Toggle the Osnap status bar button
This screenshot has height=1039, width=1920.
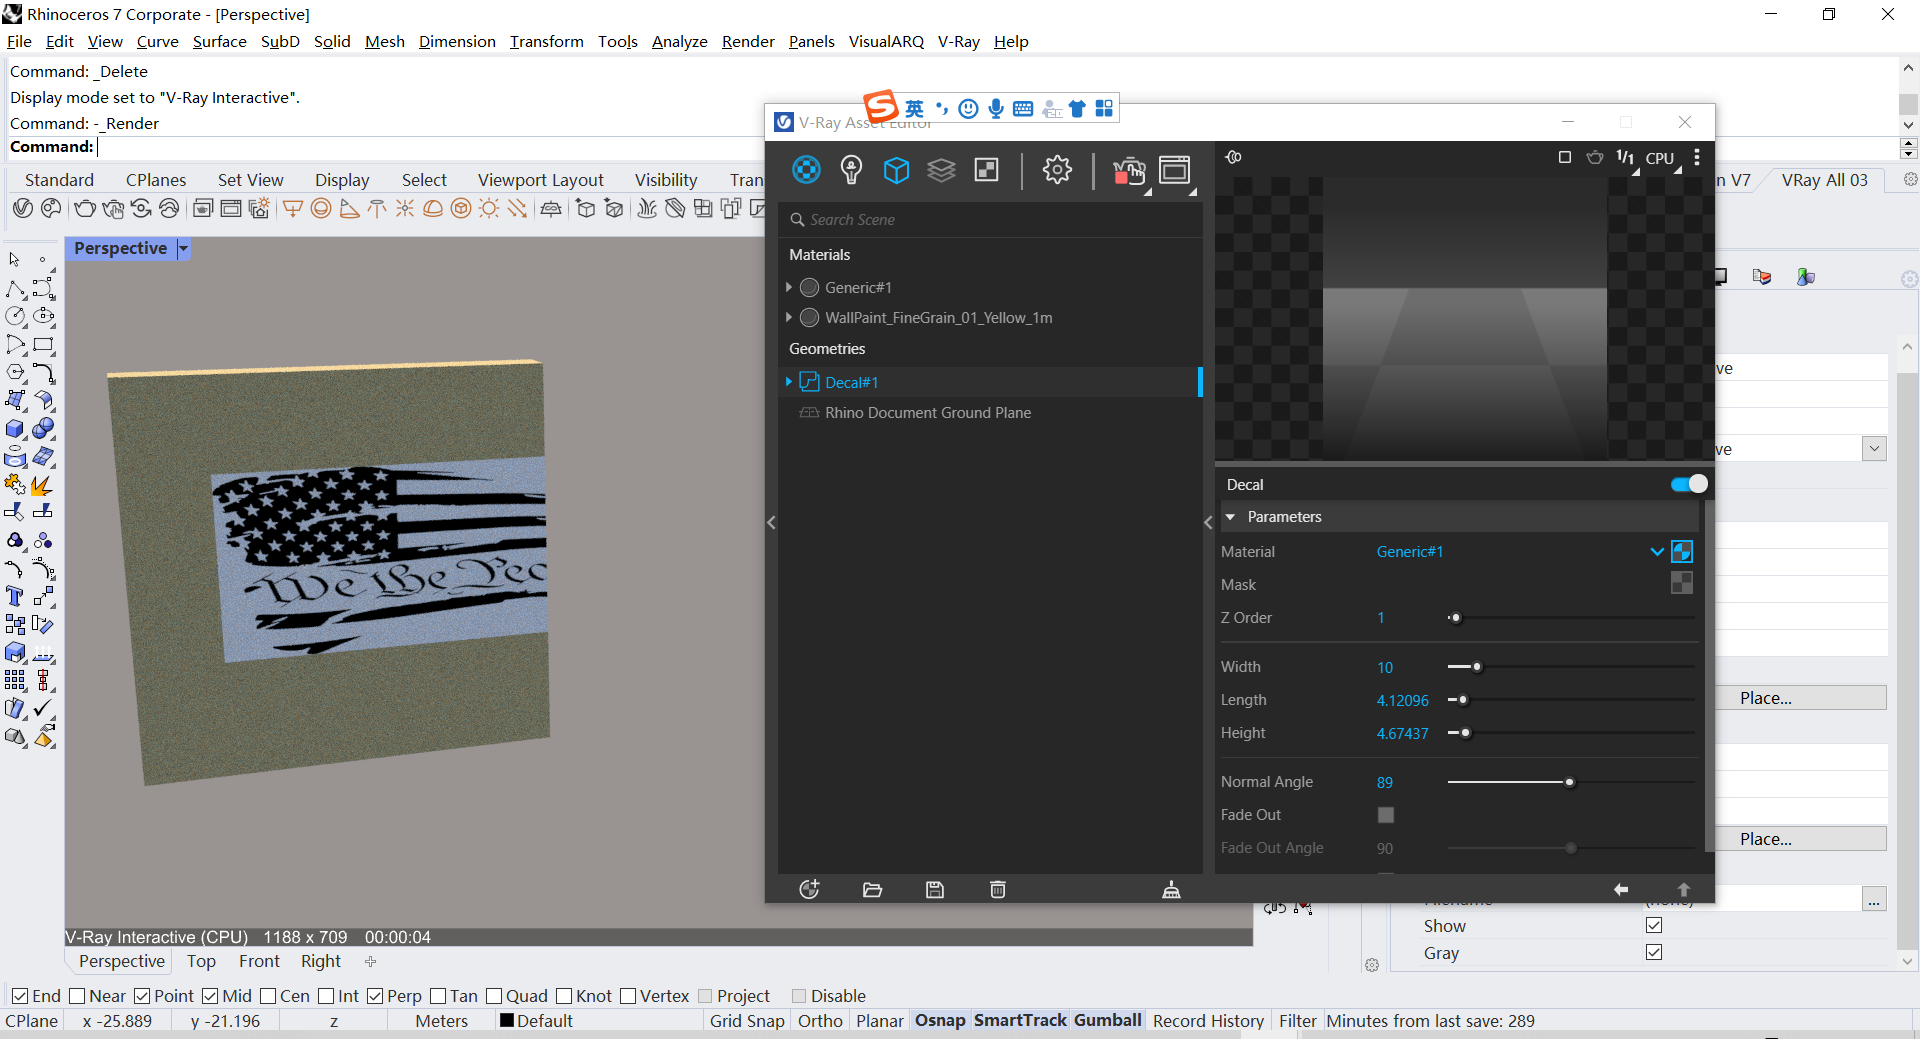pyautogui.click(x=940, y=1020)
